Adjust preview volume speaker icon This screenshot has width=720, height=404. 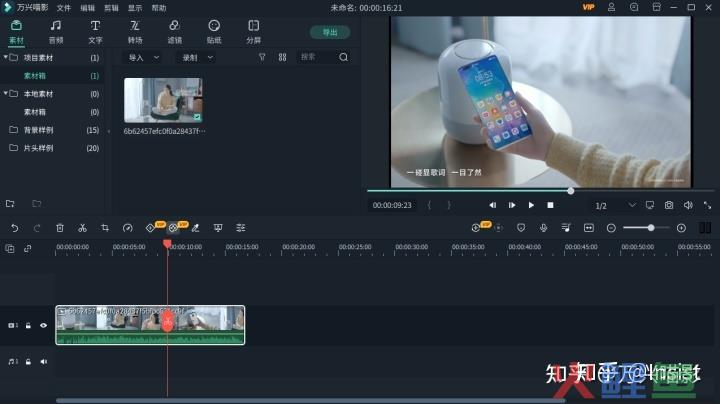pos(688,205)
